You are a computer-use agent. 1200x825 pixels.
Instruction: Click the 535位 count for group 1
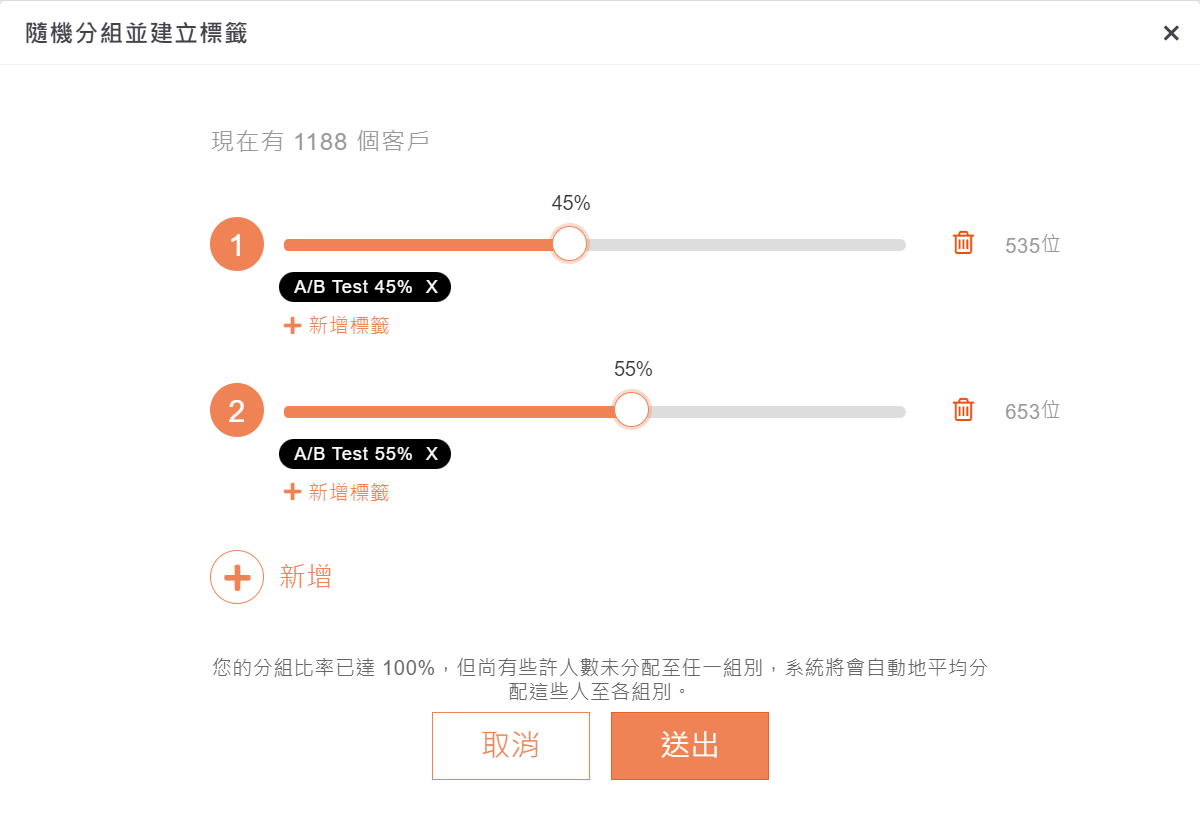(1032, 245)
